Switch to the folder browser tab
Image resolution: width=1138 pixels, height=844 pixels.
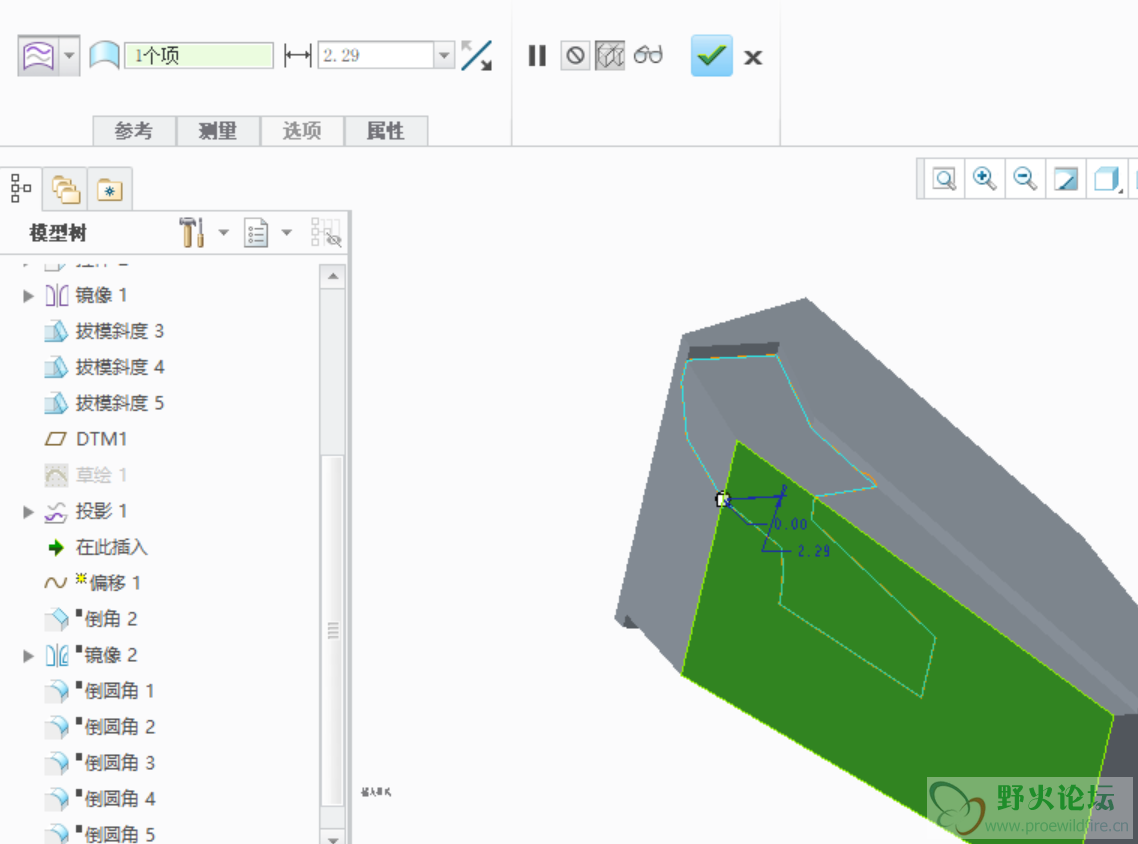[x=65, y=189]
